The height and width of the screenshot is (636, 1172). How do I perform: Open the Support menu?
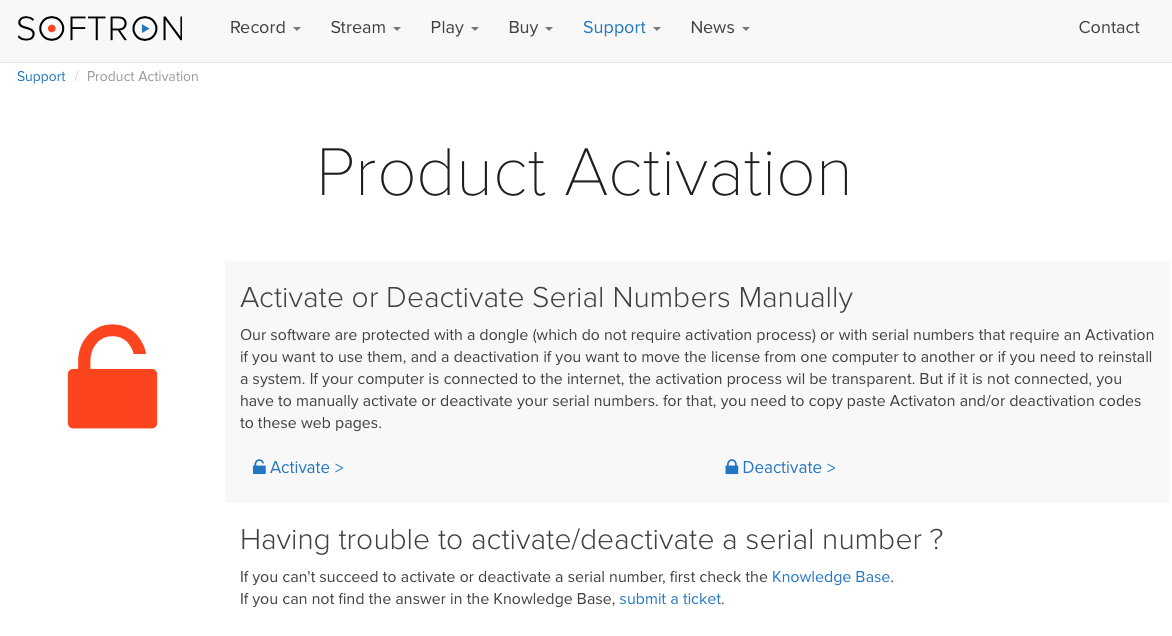pos(622,28)
